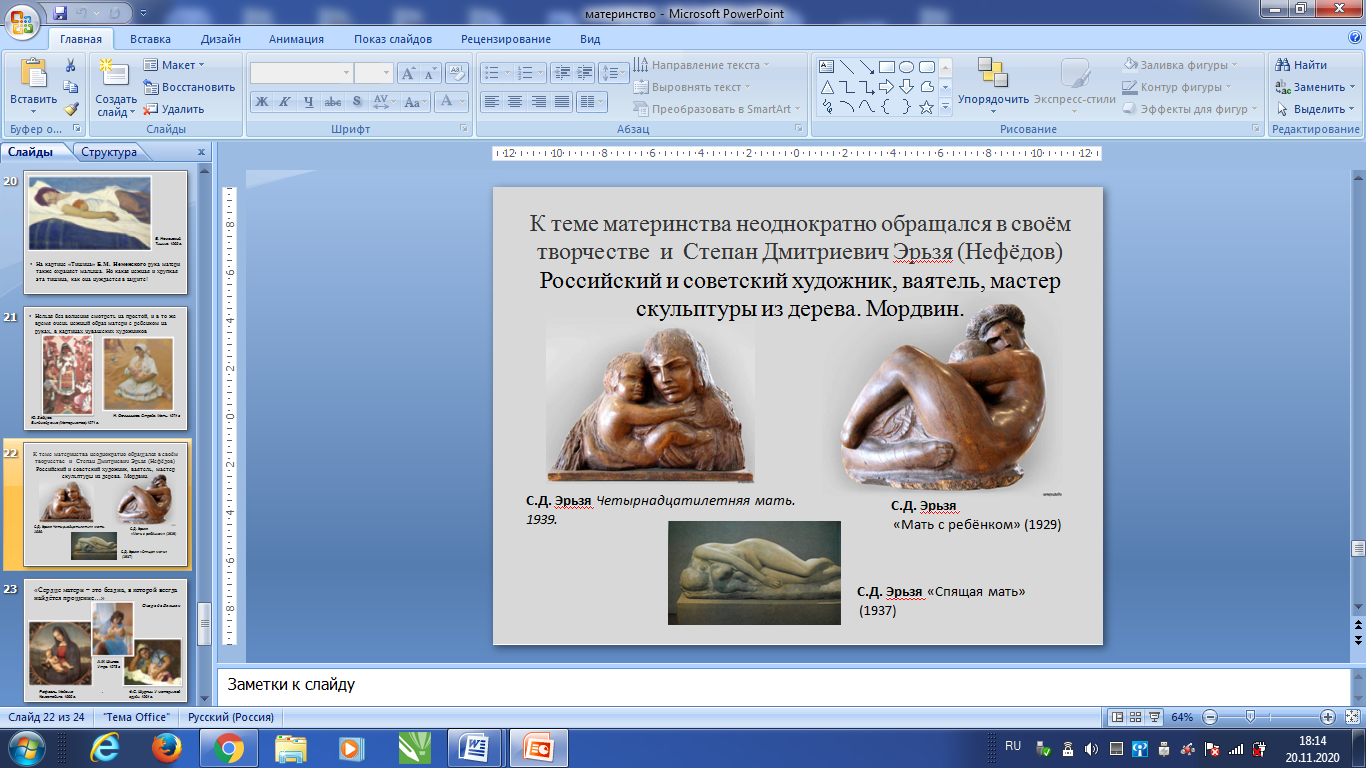Click the Format Painter brush icon
The width and height of the screenshot is (1366, 768).
click(71, 109)
